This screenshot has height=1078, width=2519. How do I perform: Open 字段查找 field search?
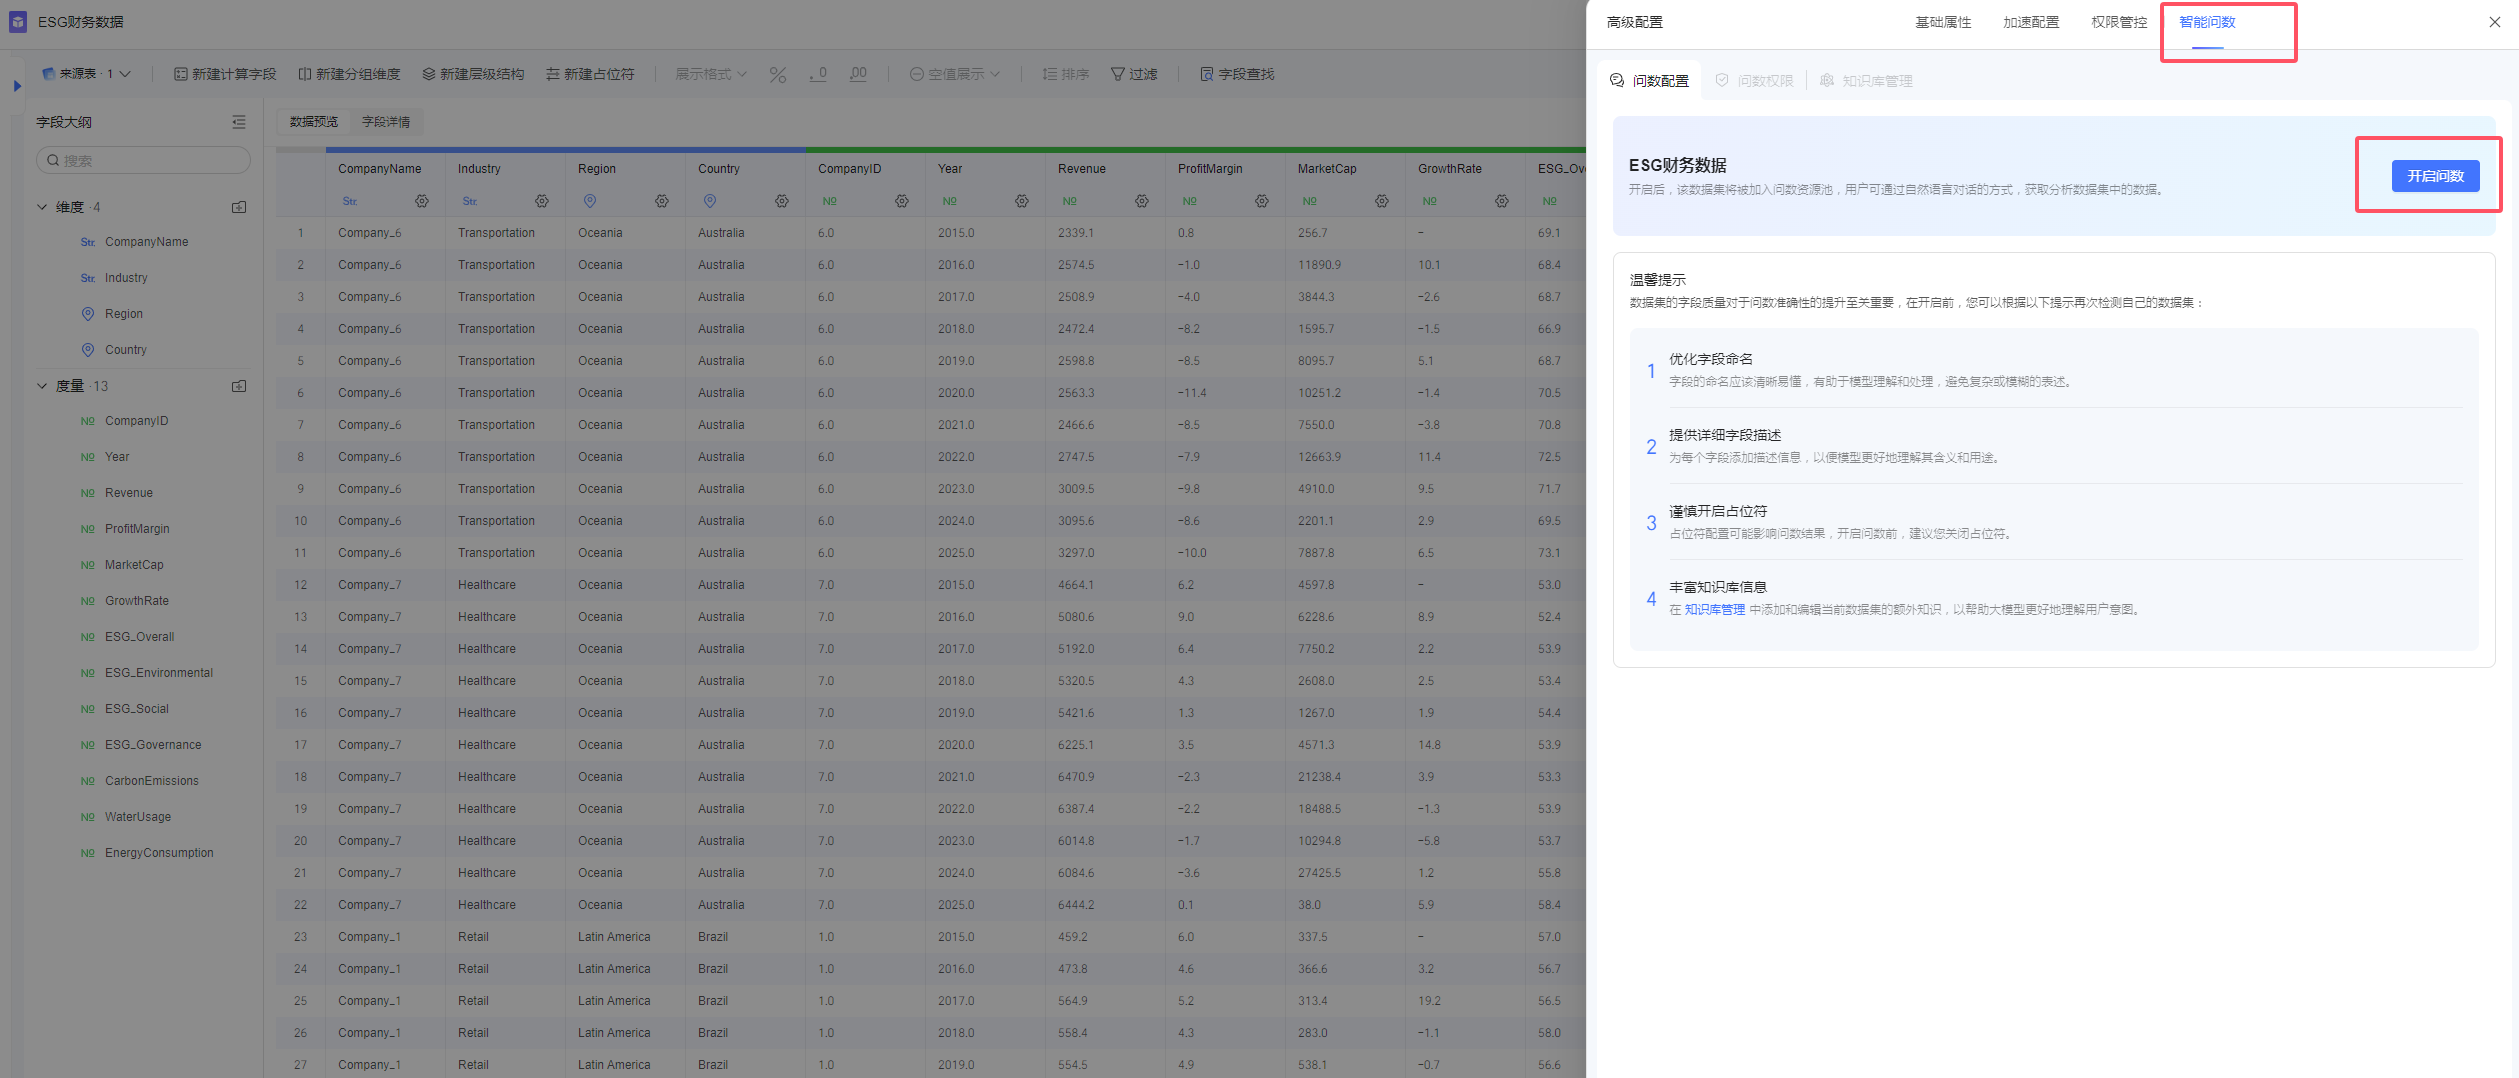tap(1237, 74)
